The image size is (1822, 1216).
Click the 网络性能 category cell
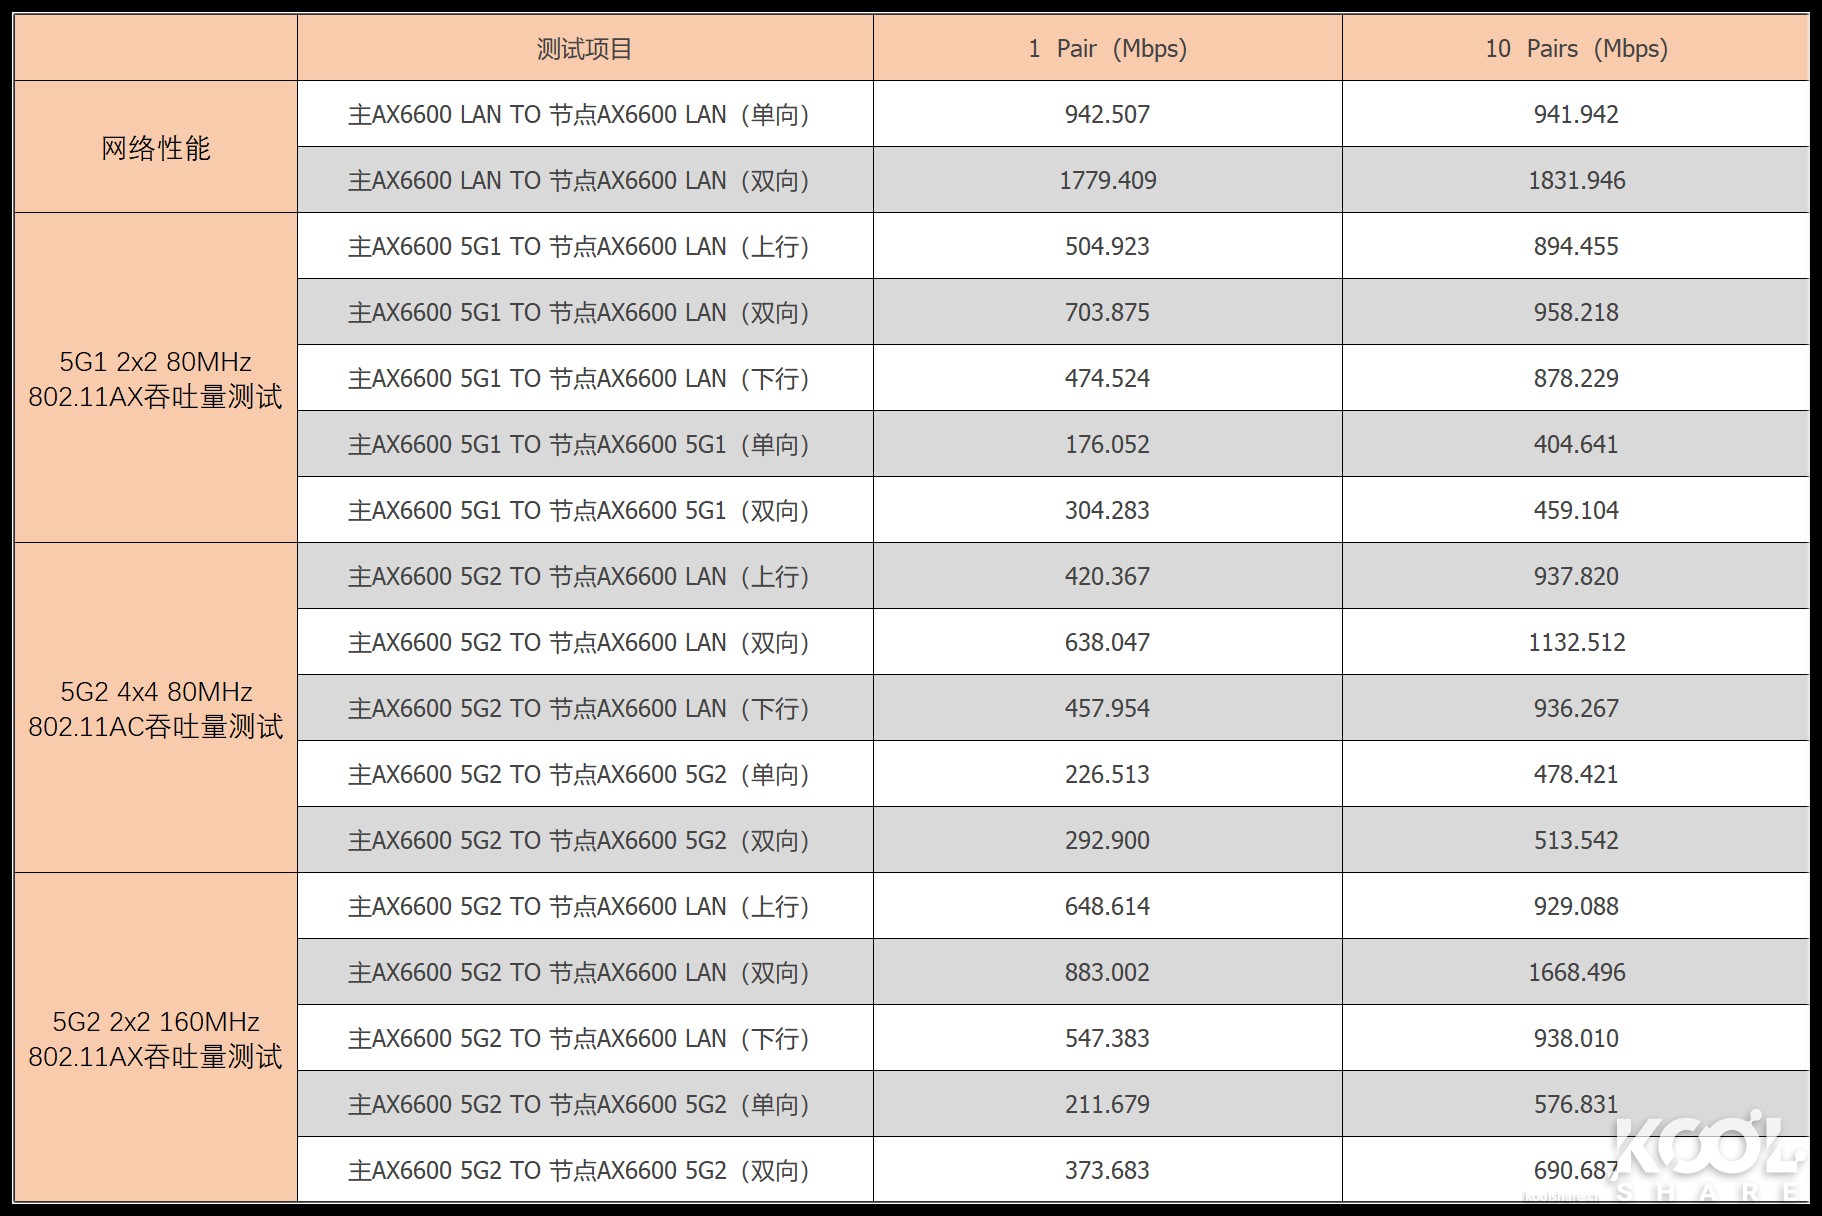click(156, 148)
